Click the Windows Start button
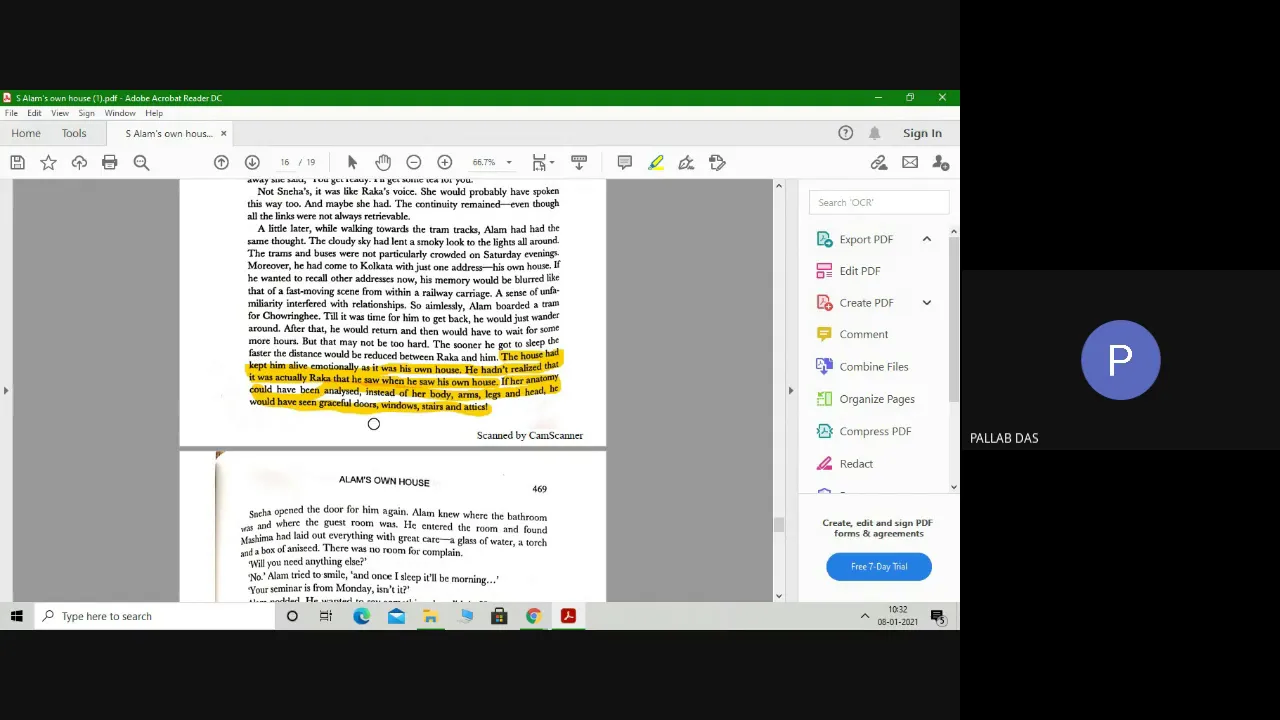This screenshot has width=1280, height=720. point(17,616)
